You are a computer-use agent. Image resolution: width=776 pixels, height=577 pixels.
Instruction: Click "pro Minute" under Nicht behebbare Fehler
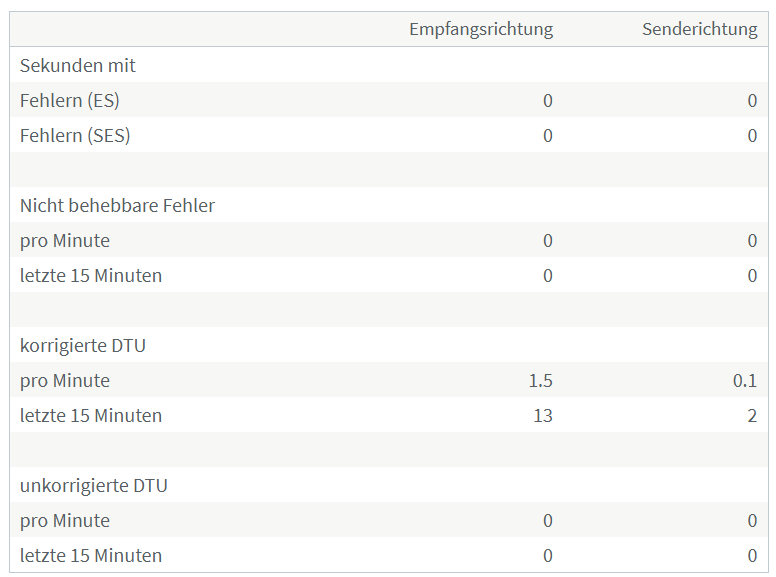[65, 240]
